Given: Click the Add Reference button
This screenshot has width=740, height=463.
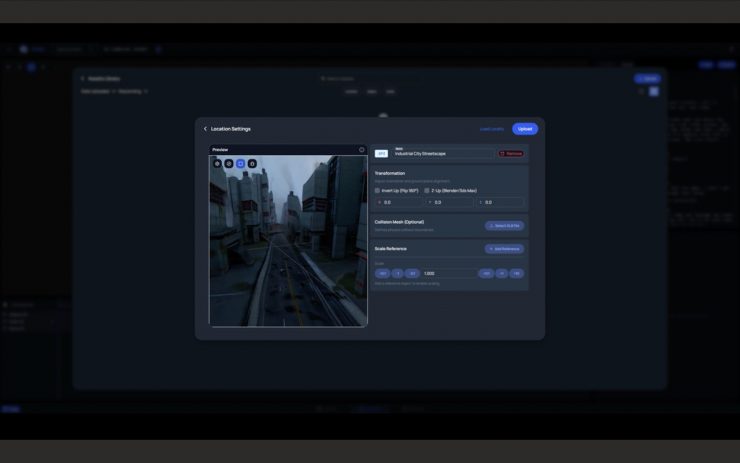Looking at the screenshot, I should (x=504, y=249).
